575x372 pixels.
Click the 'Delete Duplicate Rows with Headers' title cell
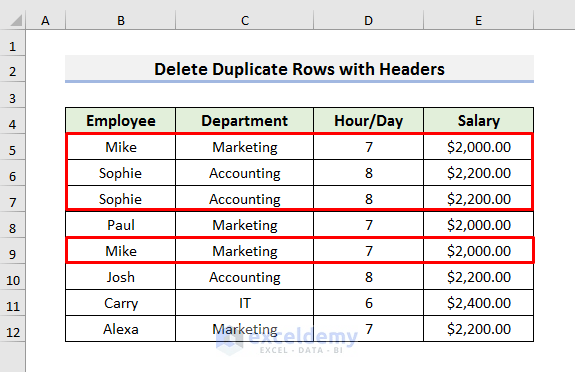tap(299, 69)
